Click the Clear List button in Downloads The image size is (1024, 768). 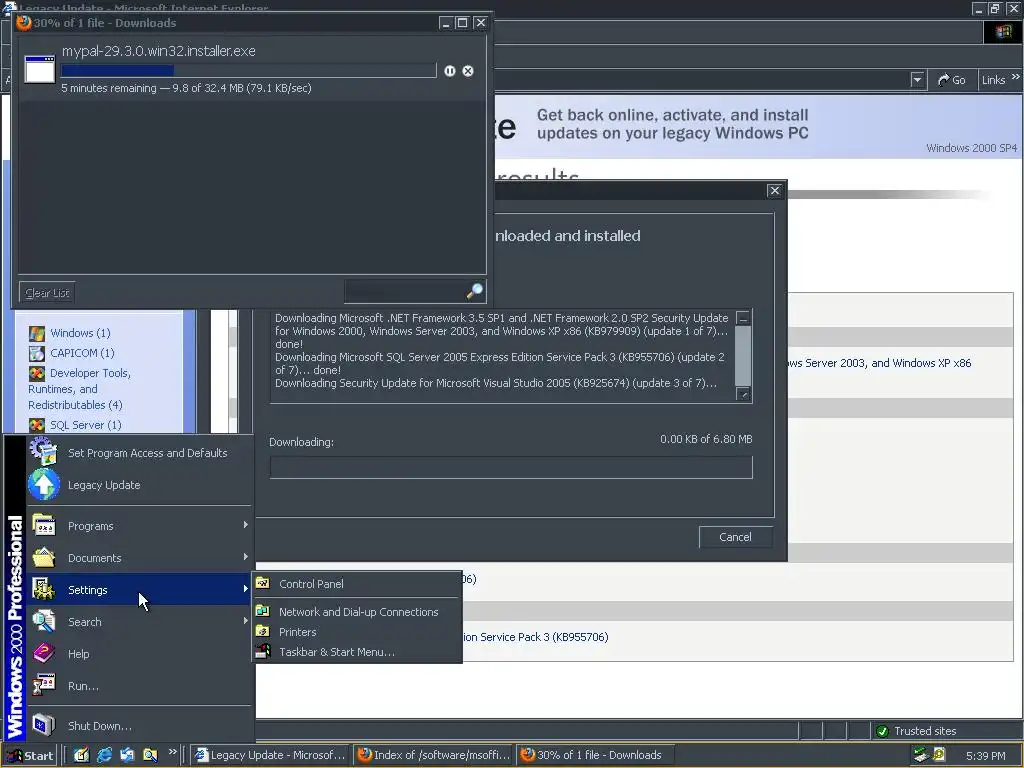(47, 293)
